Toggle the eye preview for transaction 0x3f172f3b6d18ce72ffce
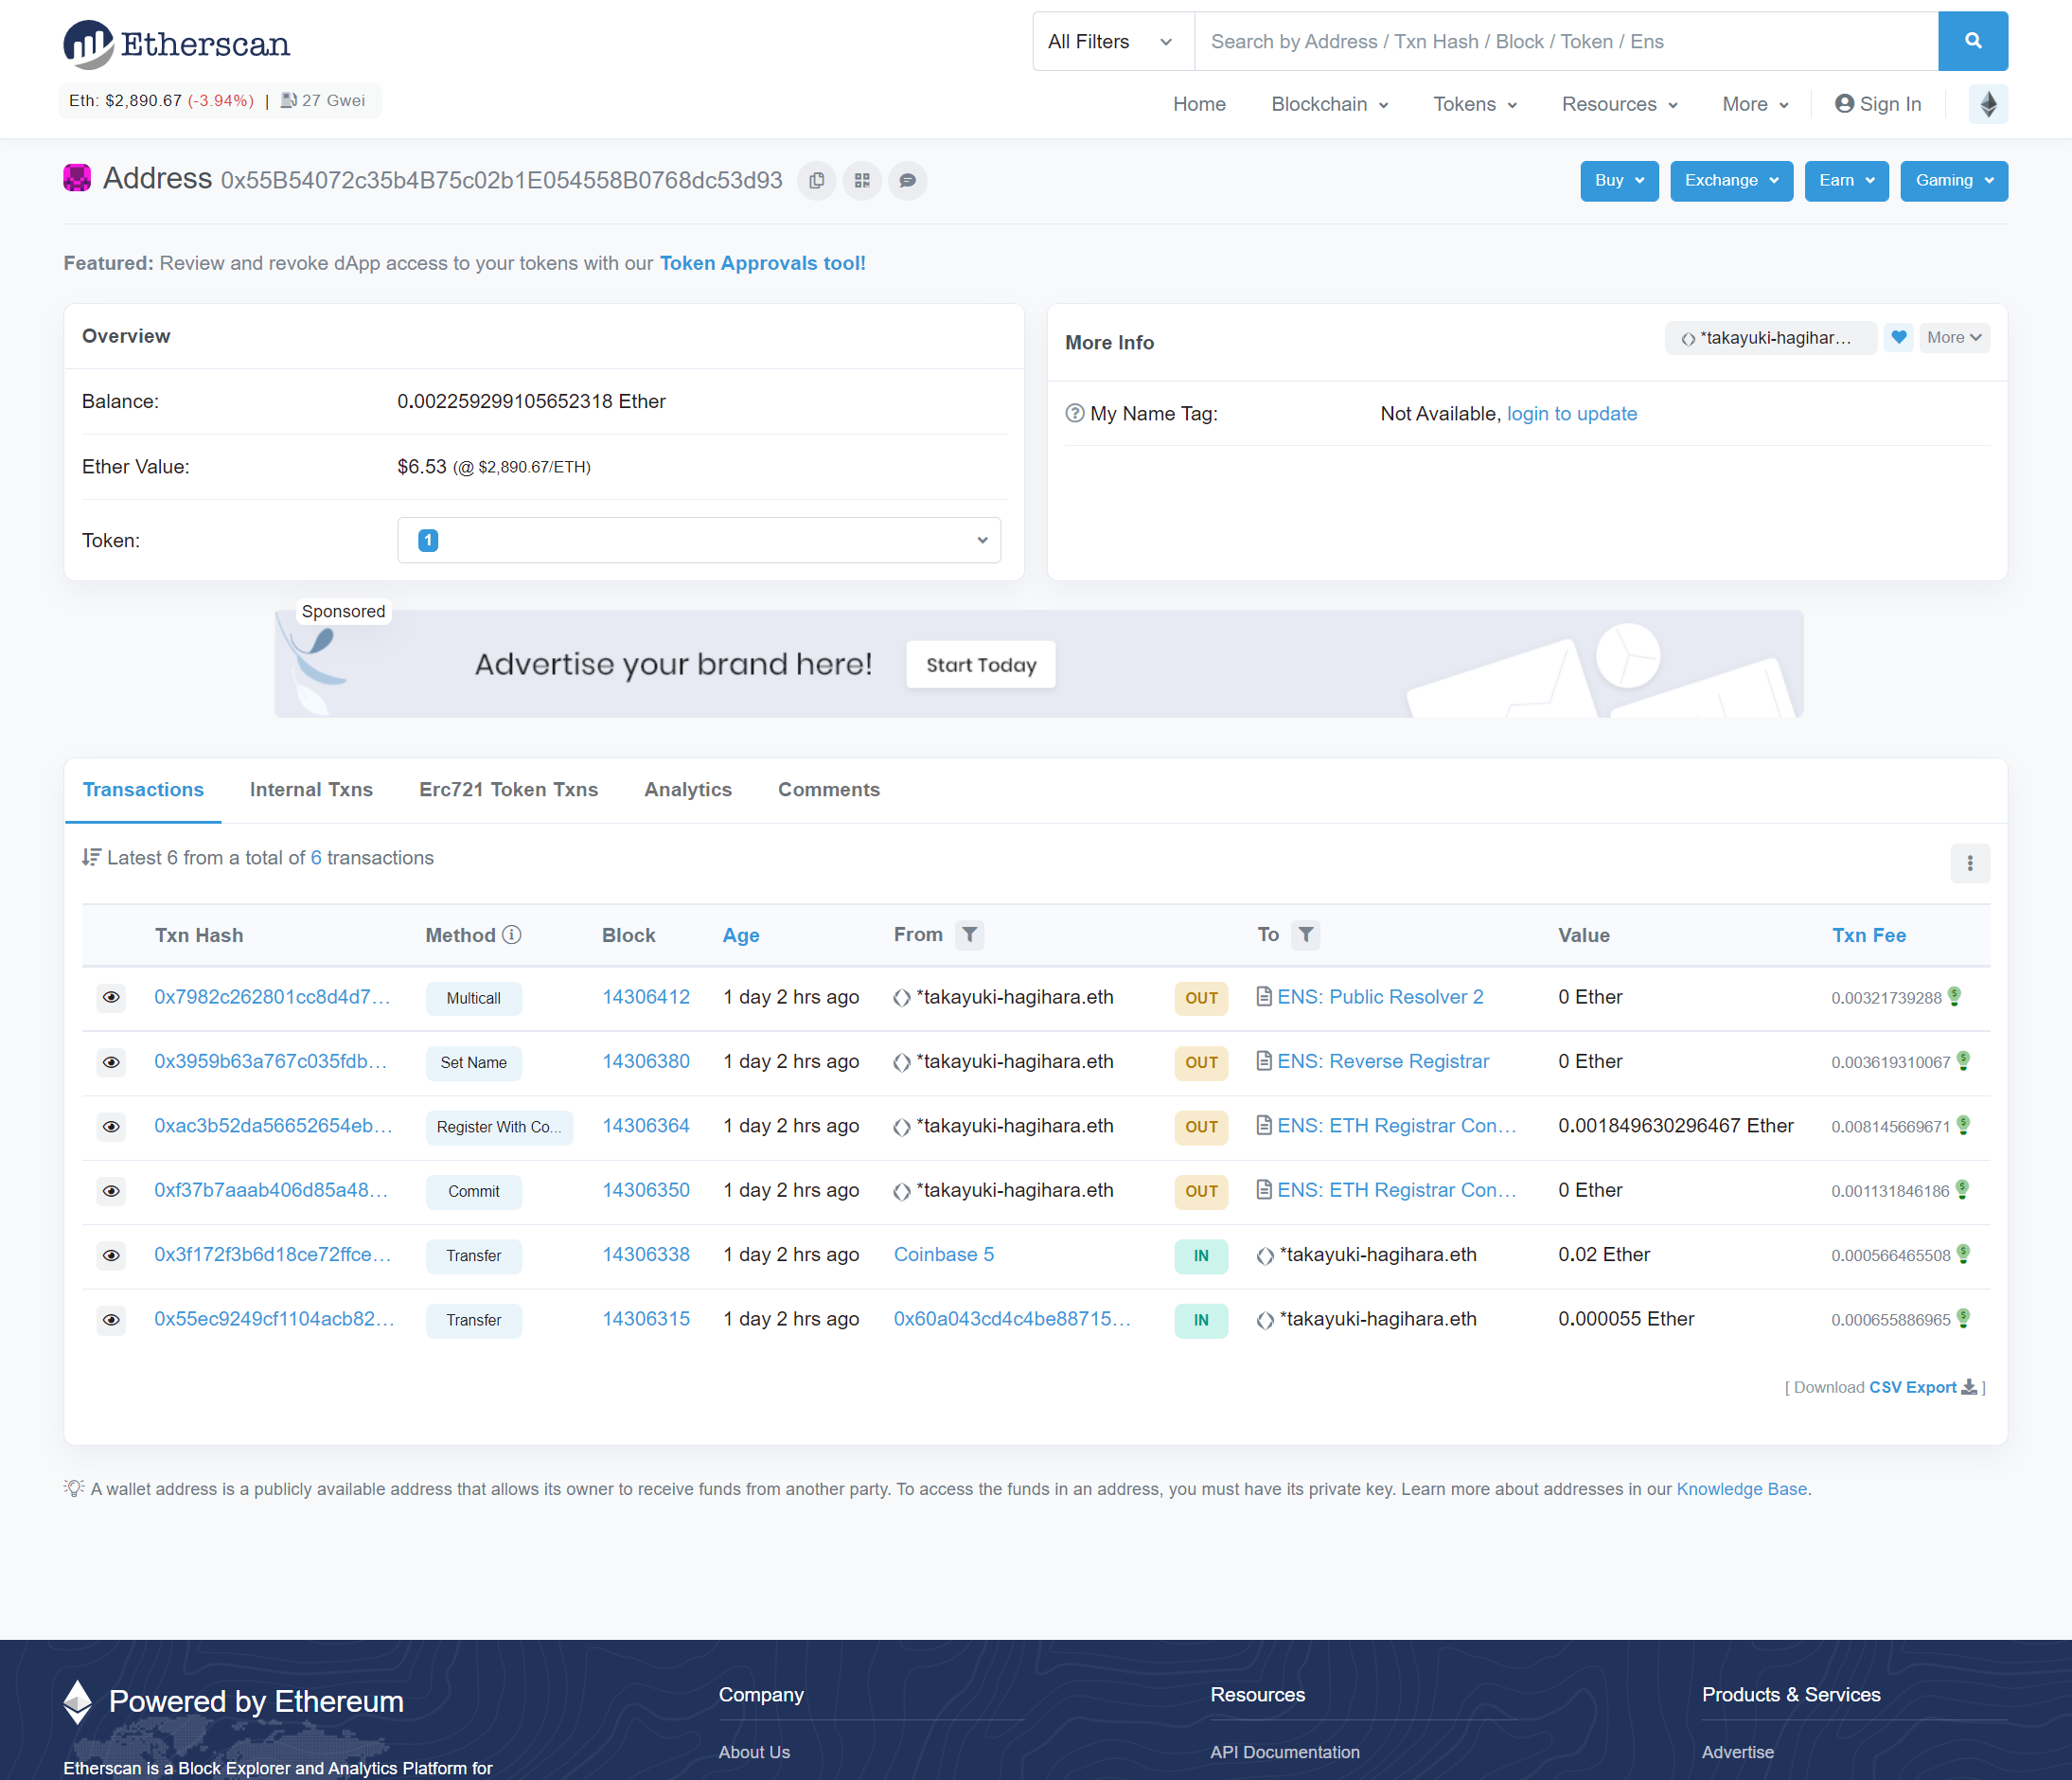 [111, 1255]
